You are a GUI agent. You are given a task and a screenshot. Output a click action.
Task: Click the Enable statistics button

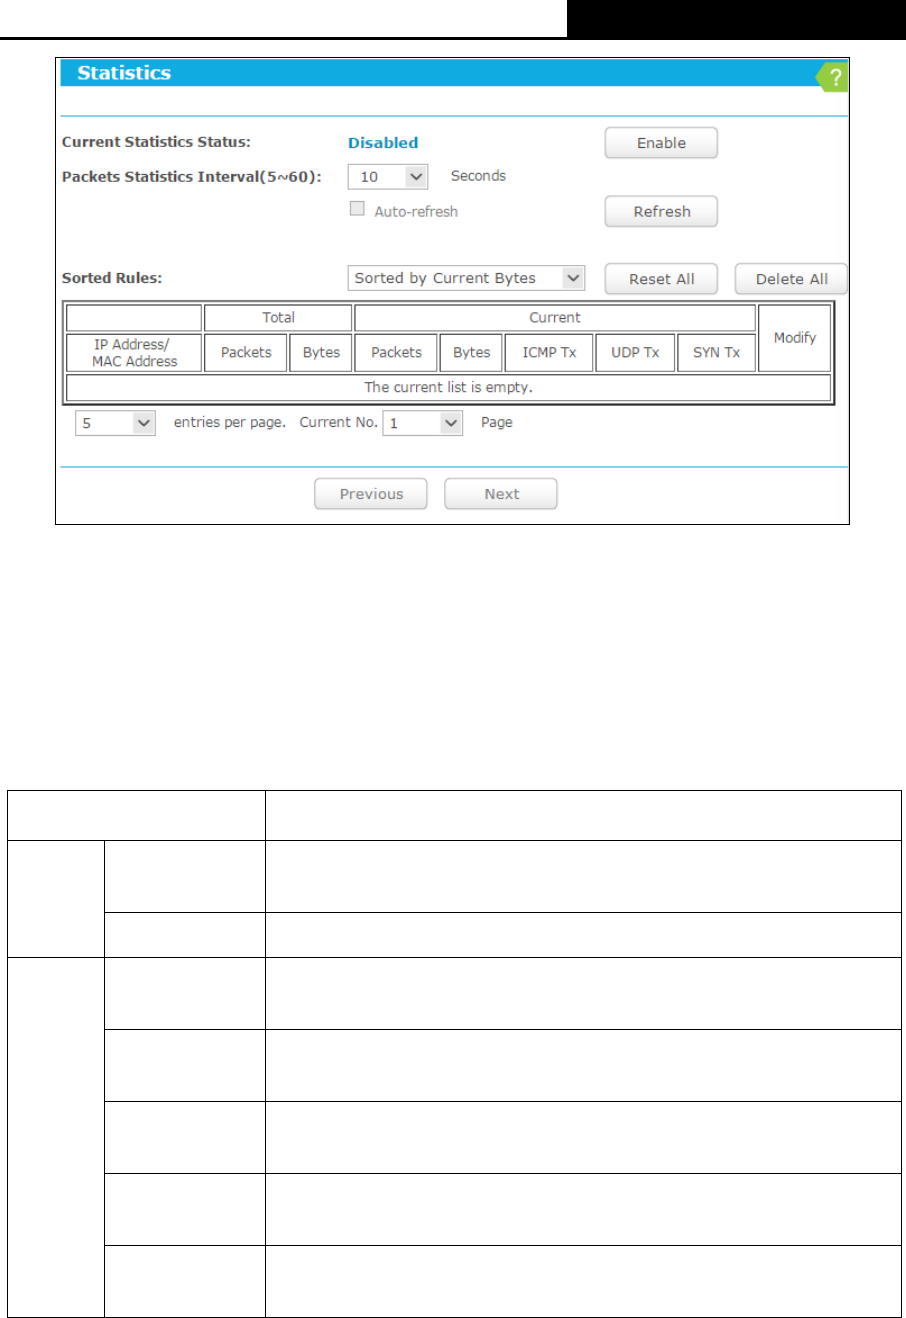(x=661, y=143)
